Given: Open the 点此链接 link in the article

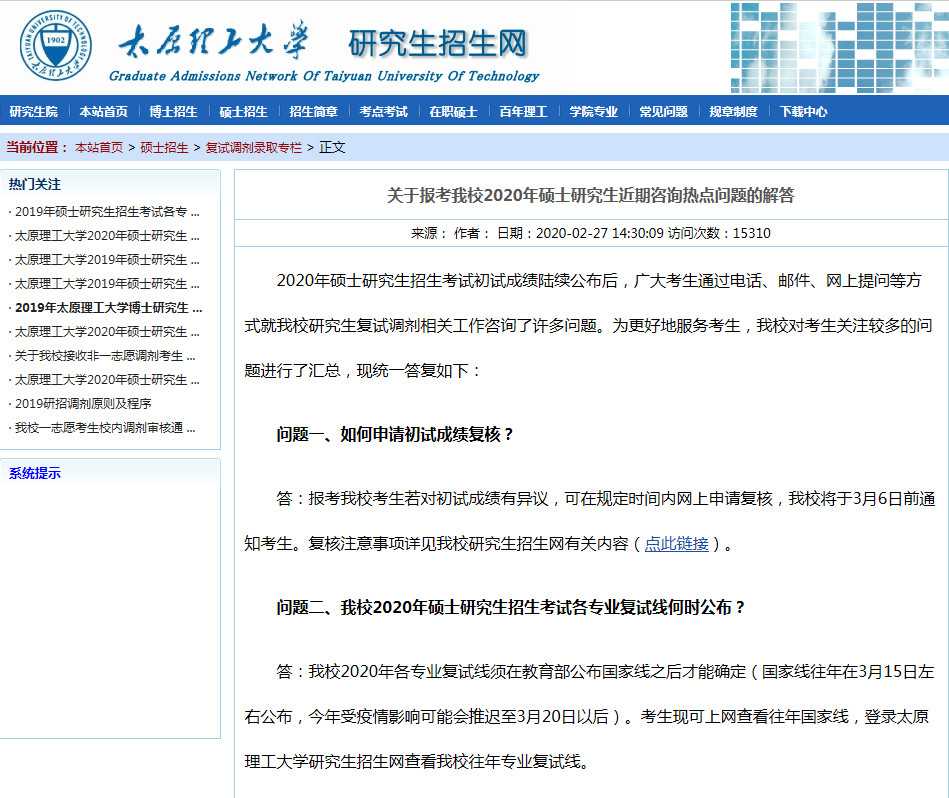Looking at the screenshot, I should pyautogui.click(x=676, y=544).
